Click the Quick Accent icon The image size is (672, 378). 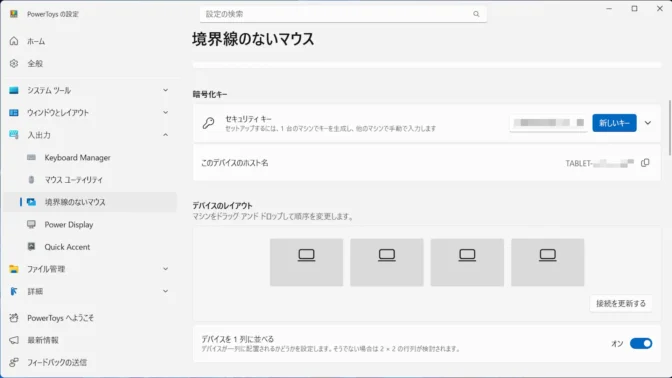31,246
